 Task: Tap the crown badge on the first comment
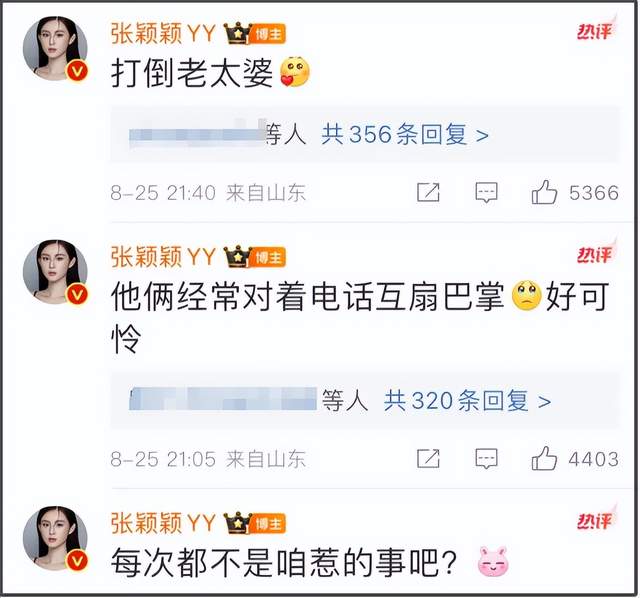[238, 33]
